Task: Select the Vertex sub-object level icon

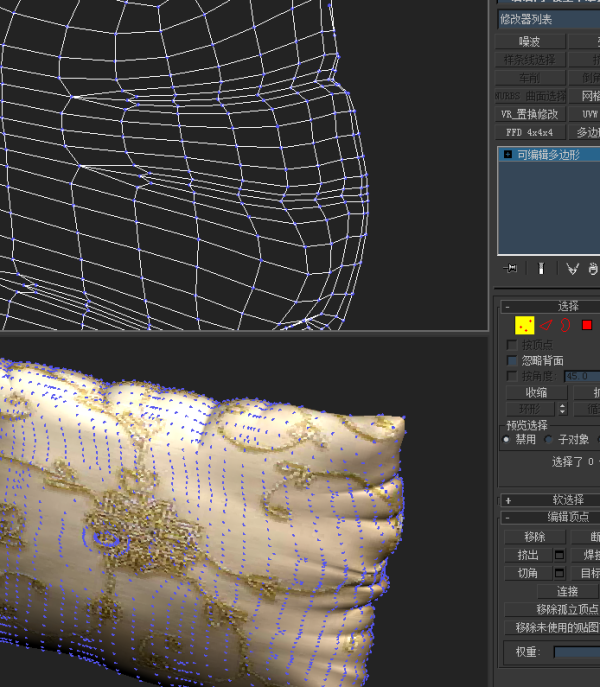Action: click(x=524, y=325)
